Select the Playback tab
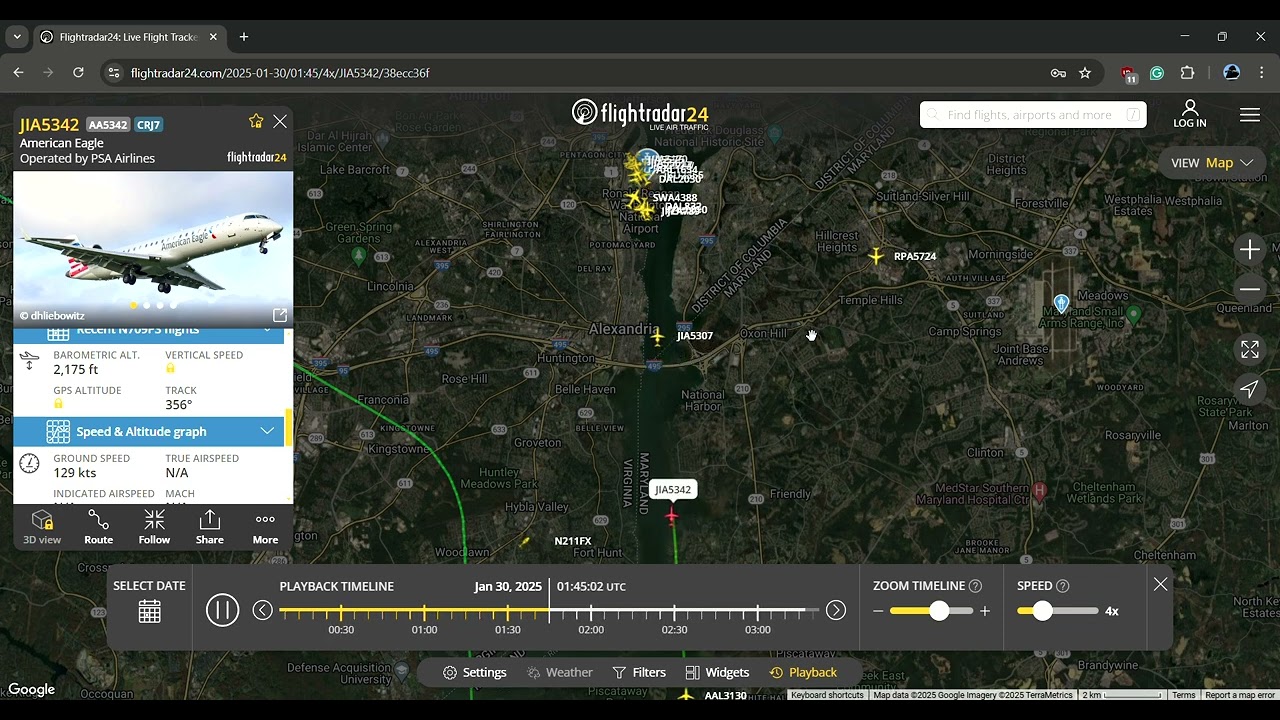 click(x=803, y=672)
